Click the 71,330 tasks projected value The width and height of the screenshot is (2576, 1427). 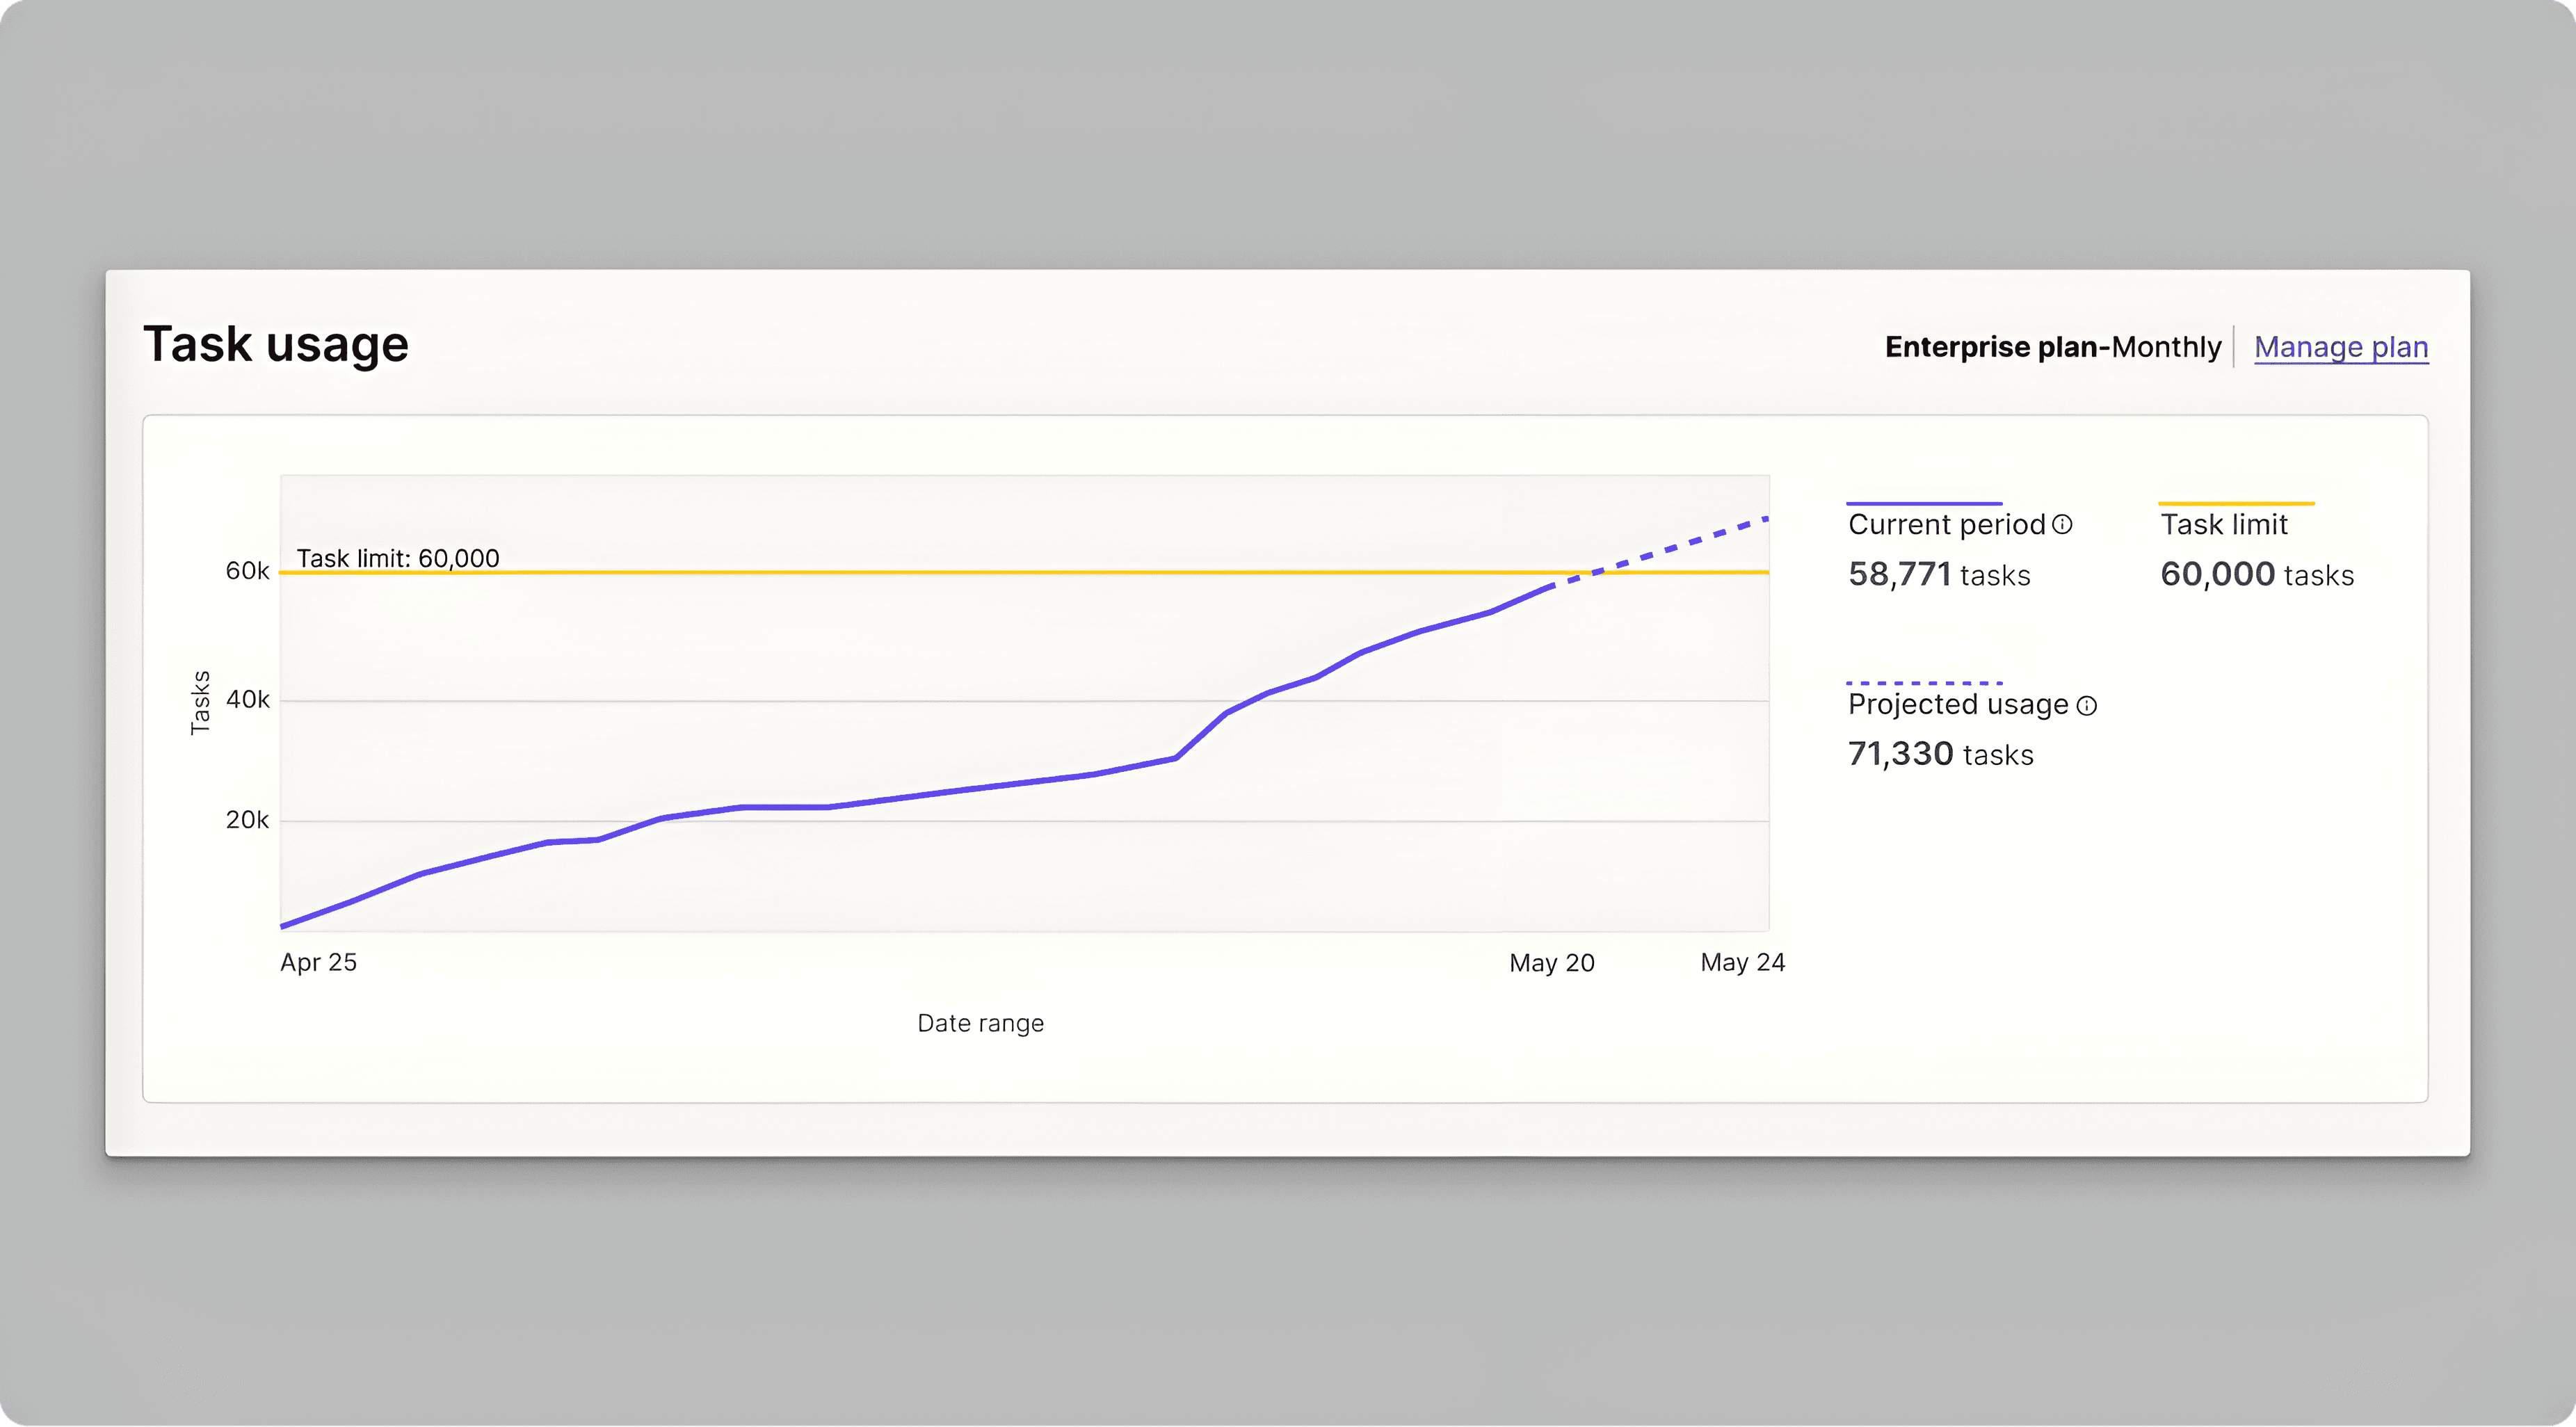tap(1940, 754)
